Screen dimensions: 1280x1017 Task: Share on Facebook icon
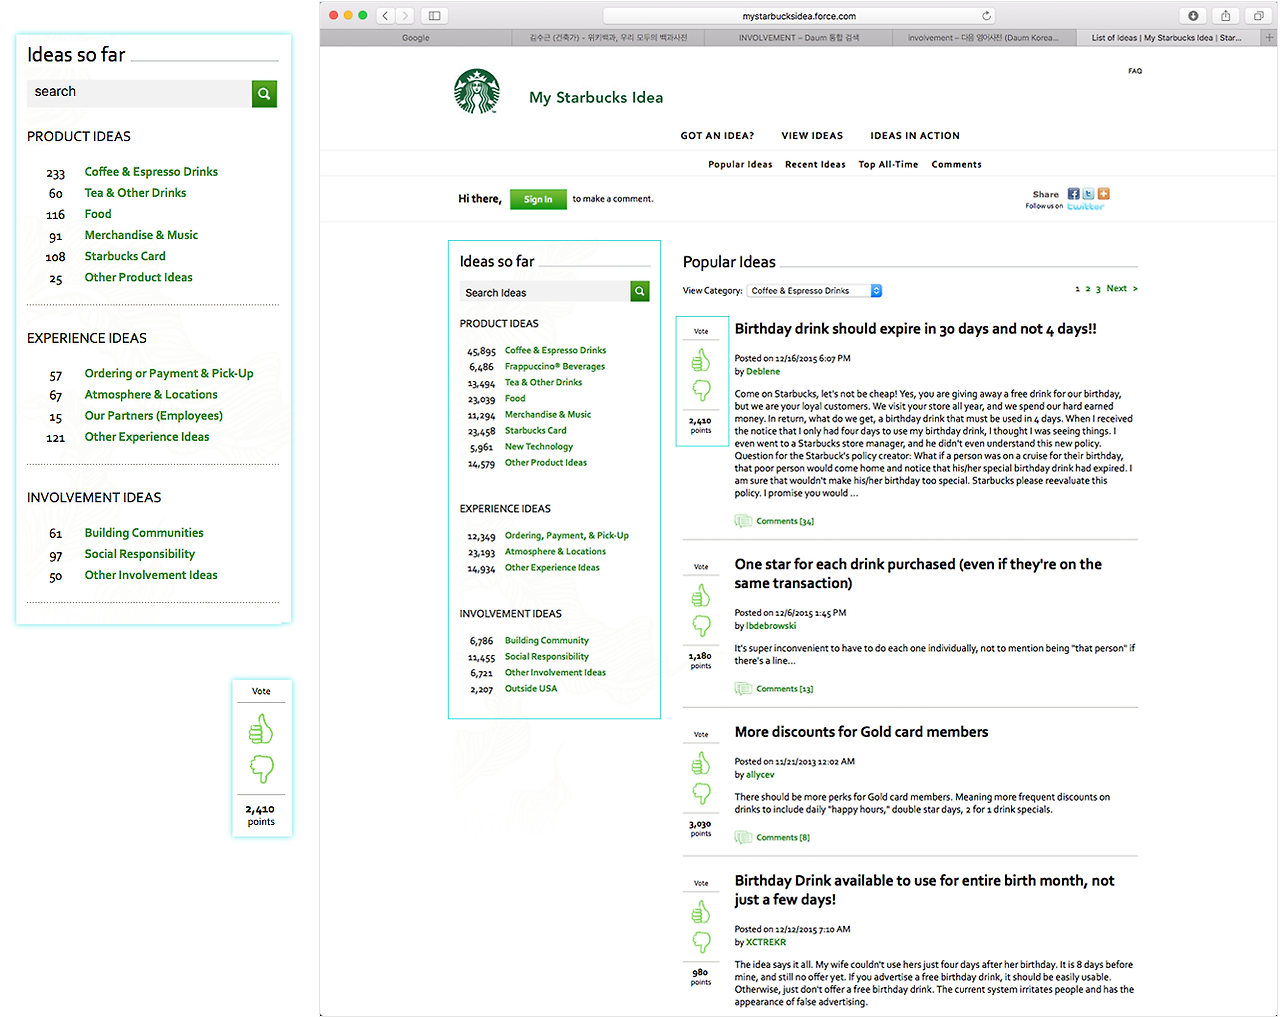click(x=1073, y=194)
